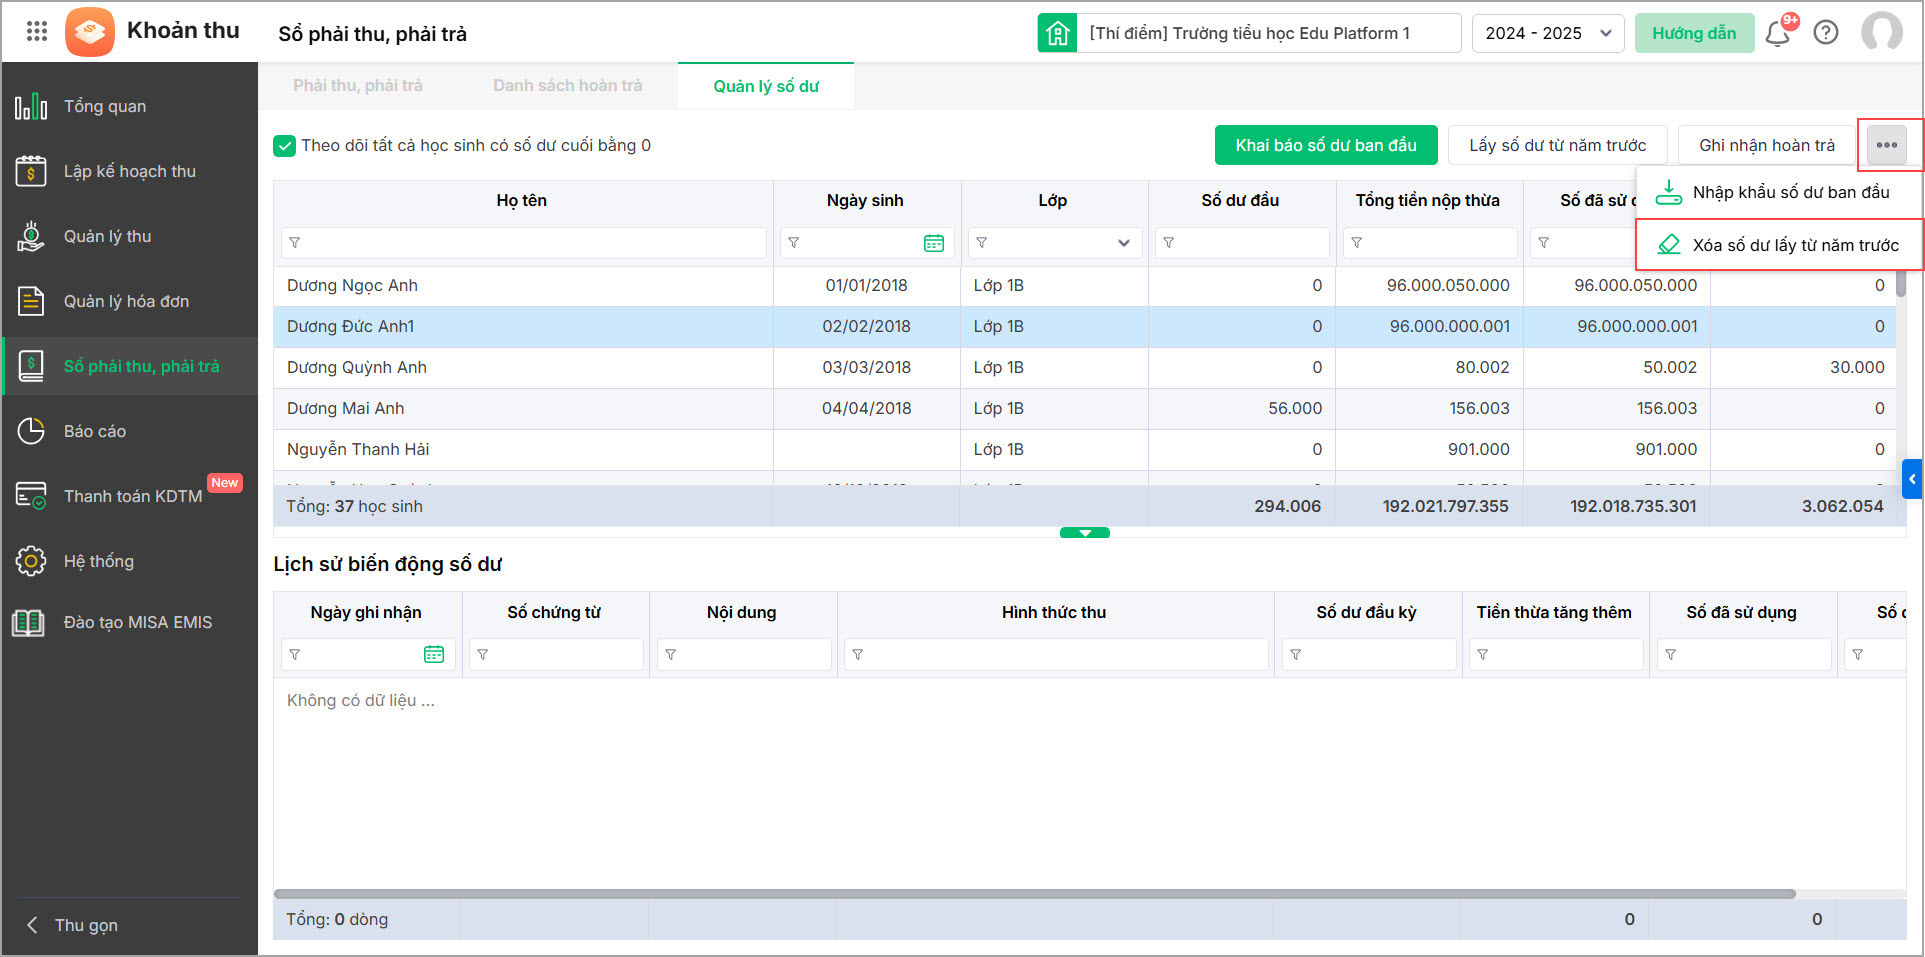Open Quản lý hóa đơn in the sidebar
This screenshot has width=1925, height=957.
coord(130,301)
